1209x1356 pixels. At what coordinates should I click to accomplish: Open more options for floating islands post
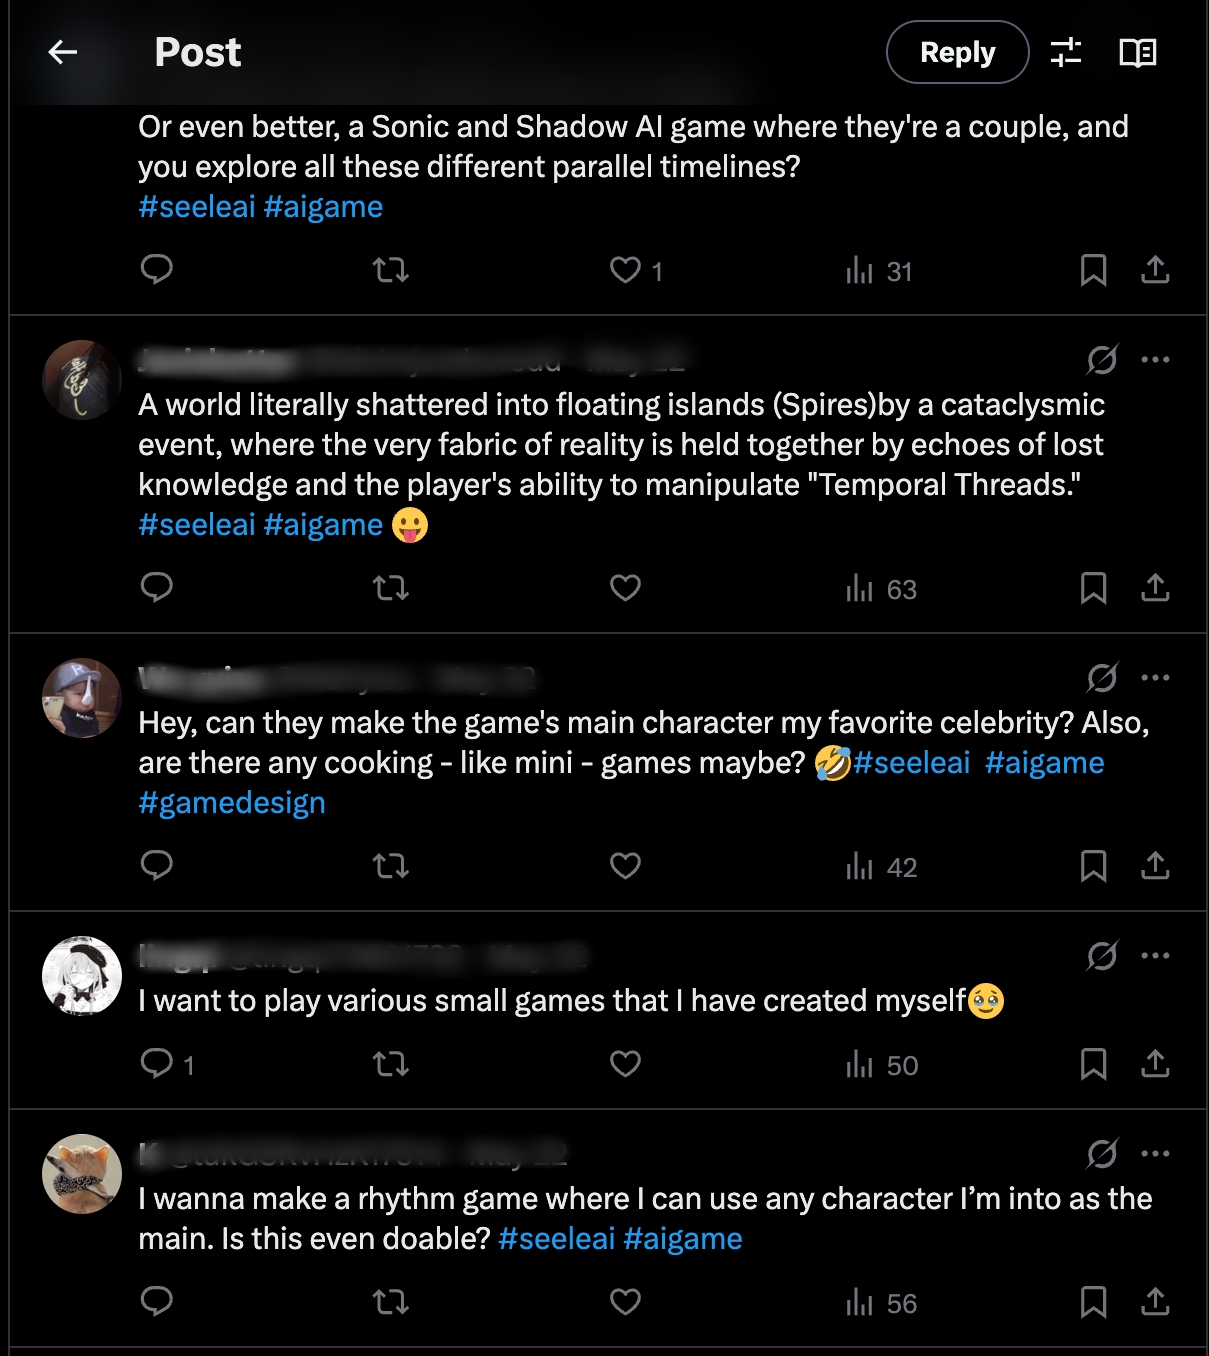pyautogui.click(x=1155, y=360)
